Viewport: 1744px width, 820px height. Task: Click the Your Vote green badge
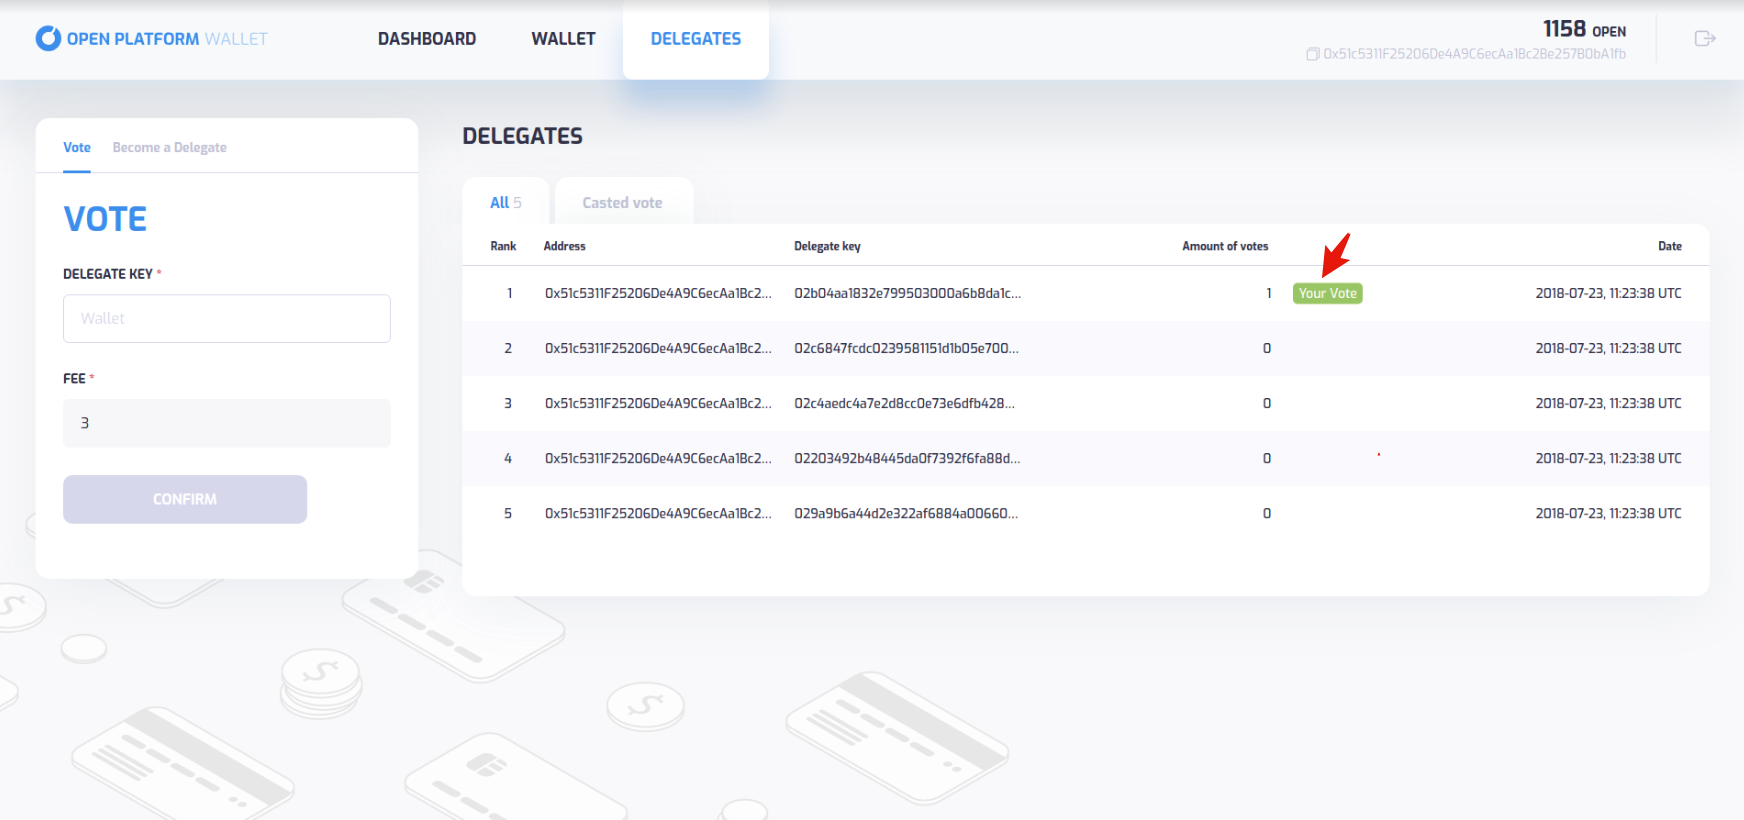click(1328, 293)
